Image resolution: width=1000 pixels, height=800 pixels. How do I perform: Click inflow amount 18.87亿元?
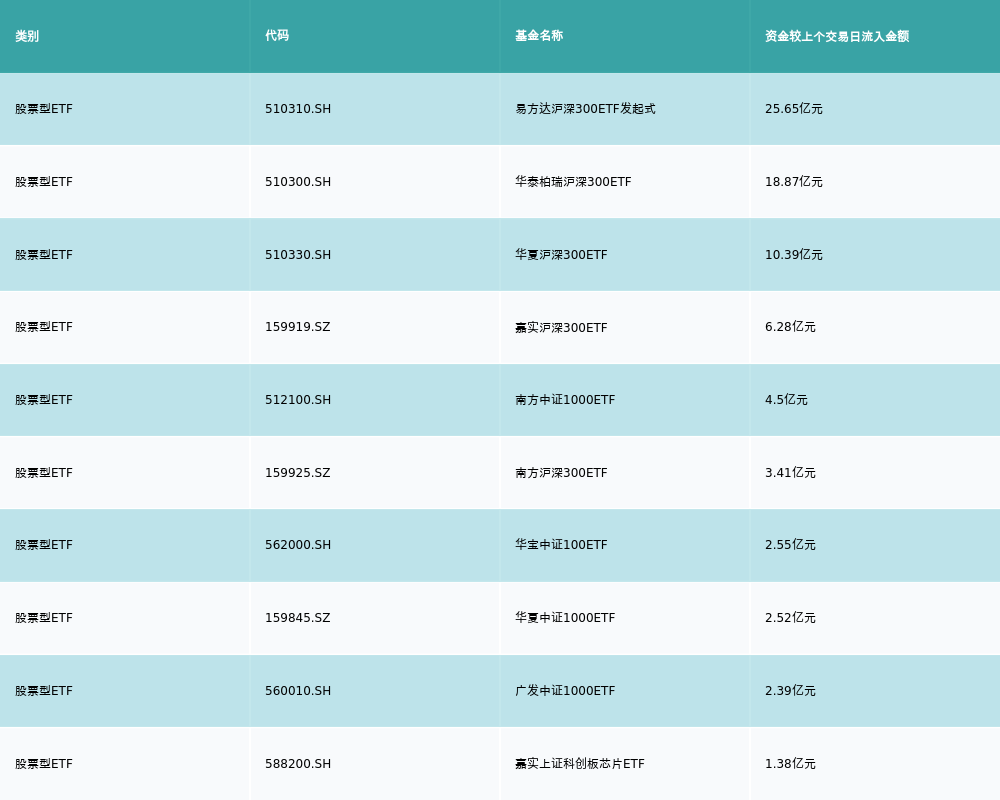(x=794, y=182)
